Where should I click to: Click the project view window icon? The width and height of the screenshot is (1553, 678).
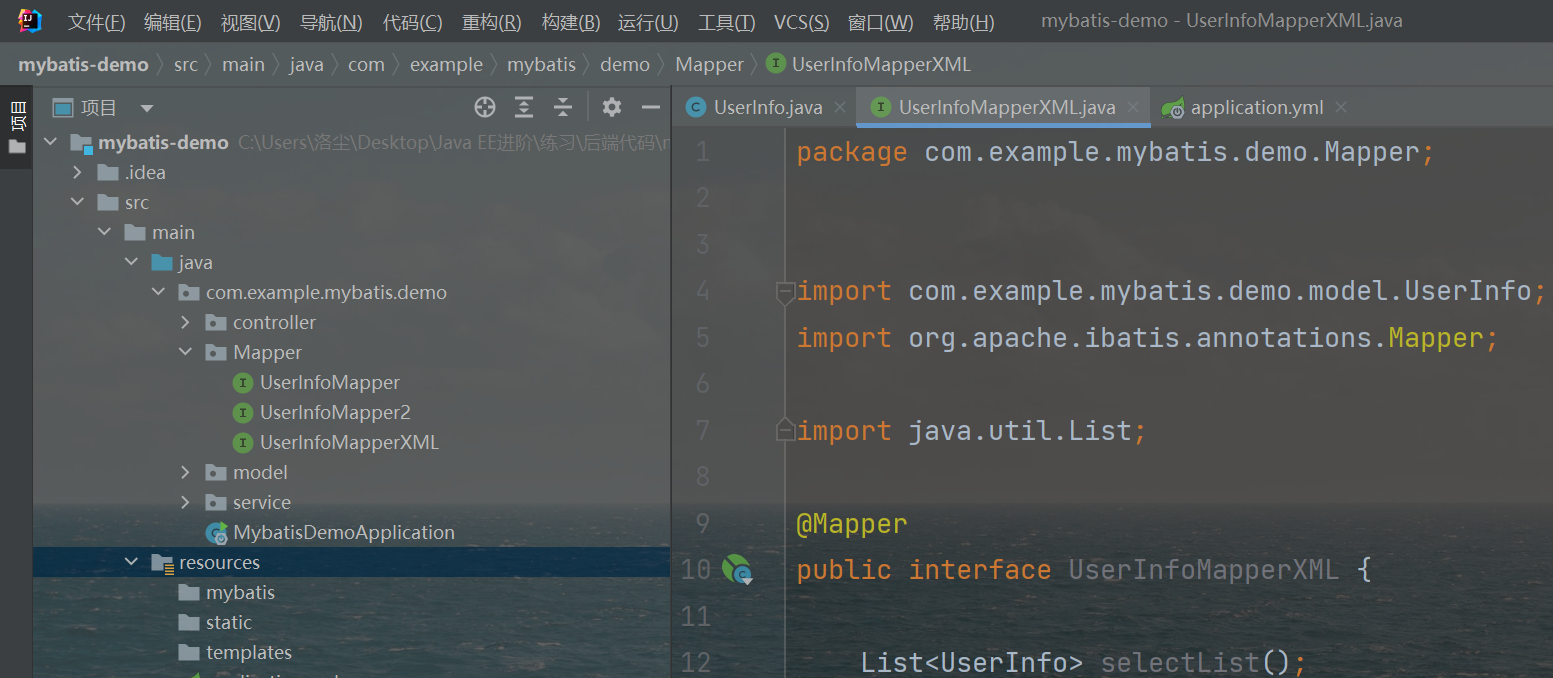click(63, 108)
